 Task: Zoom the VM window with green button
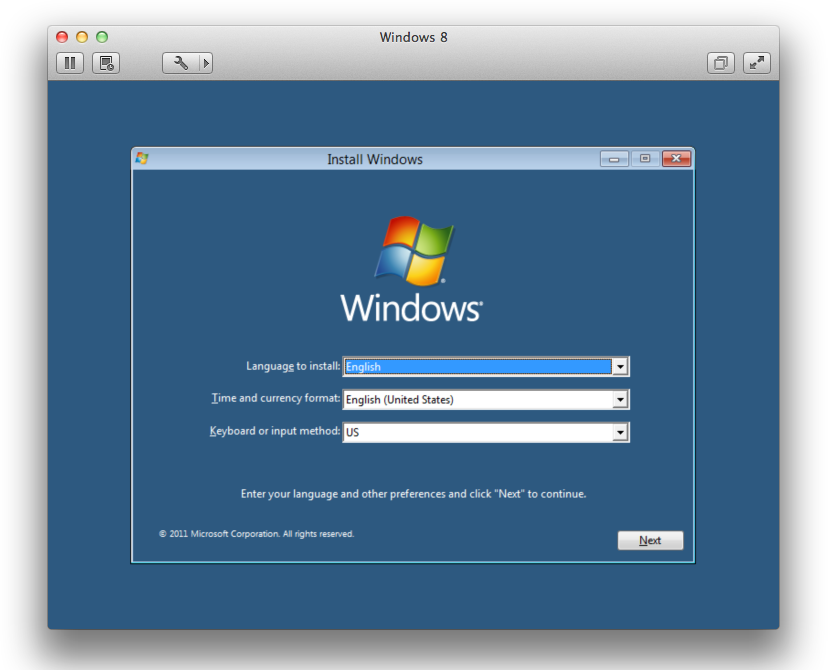tap(102, 37)
